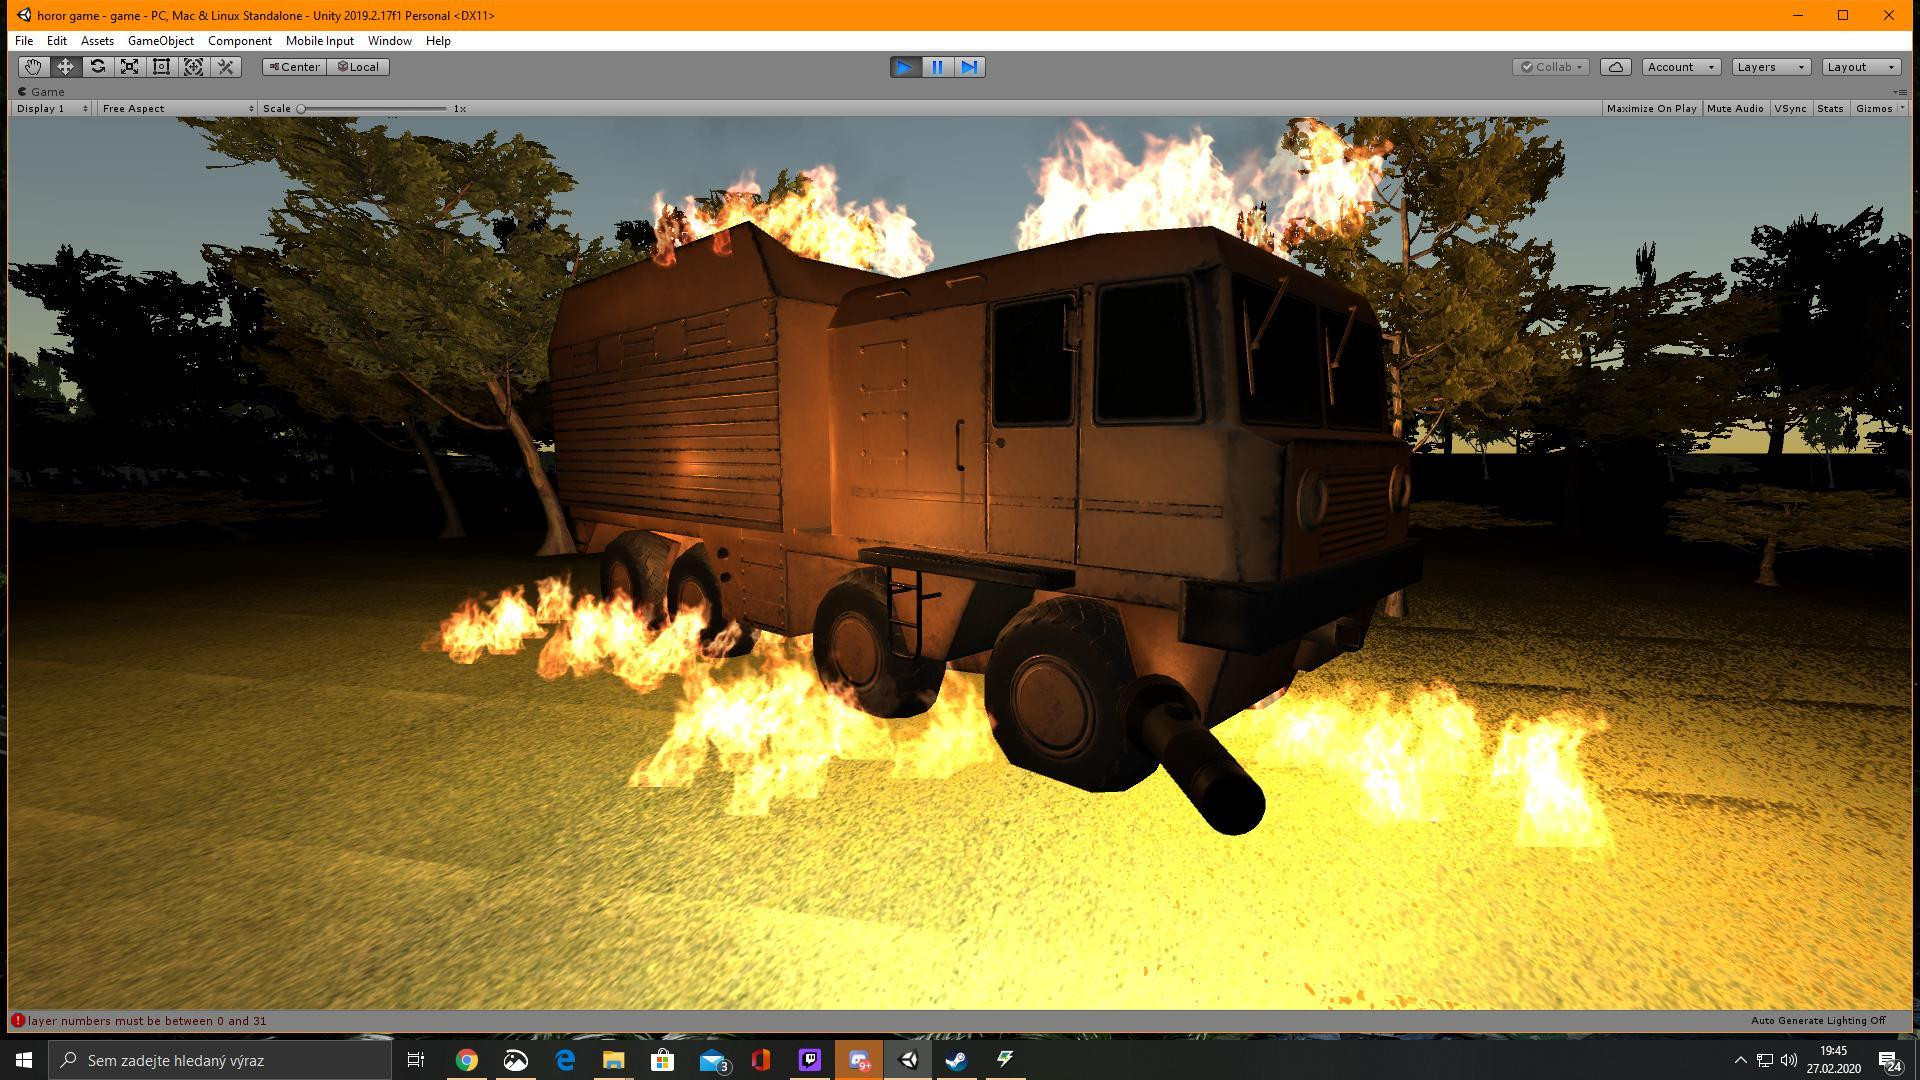Open Layout dropdown
The width and height of the screenshot is (1920, 1080).
click(x=1860, y=67)
